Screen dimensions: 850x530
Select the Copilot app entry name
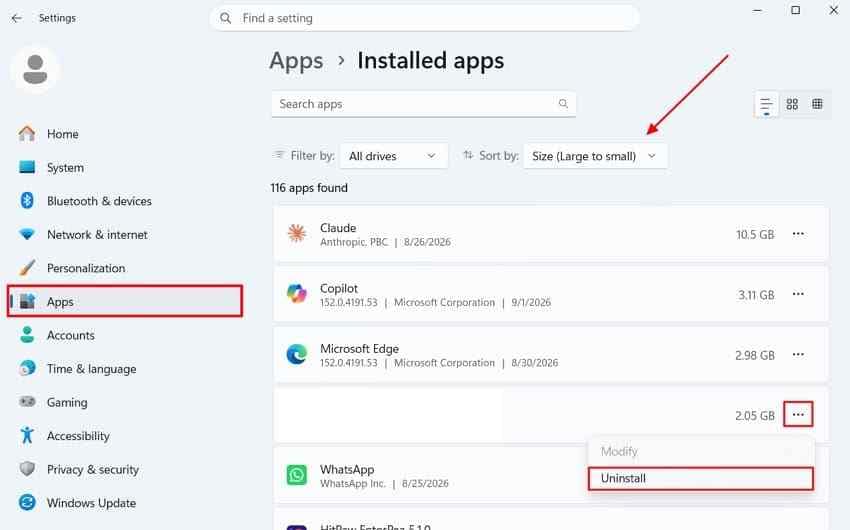[339, 288]
